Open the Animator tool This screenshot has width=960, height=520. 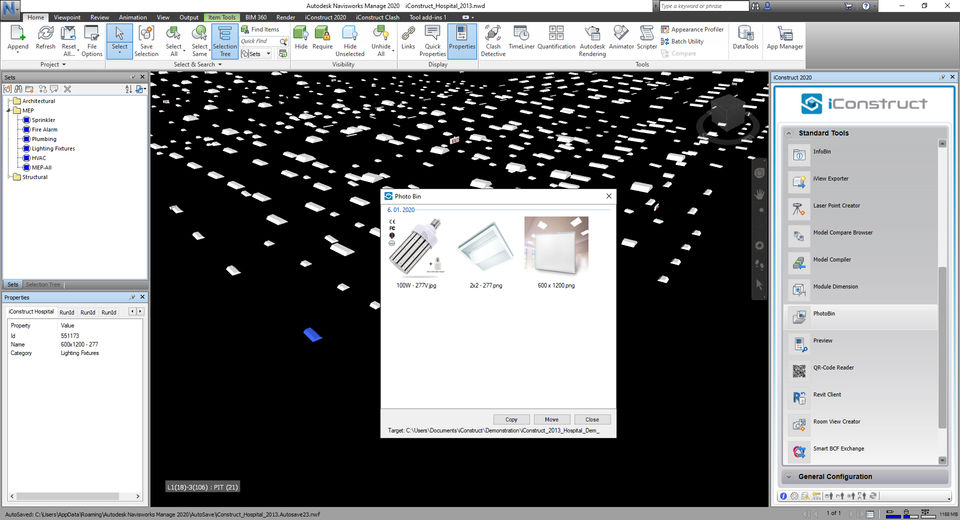[x=621, y=39]
